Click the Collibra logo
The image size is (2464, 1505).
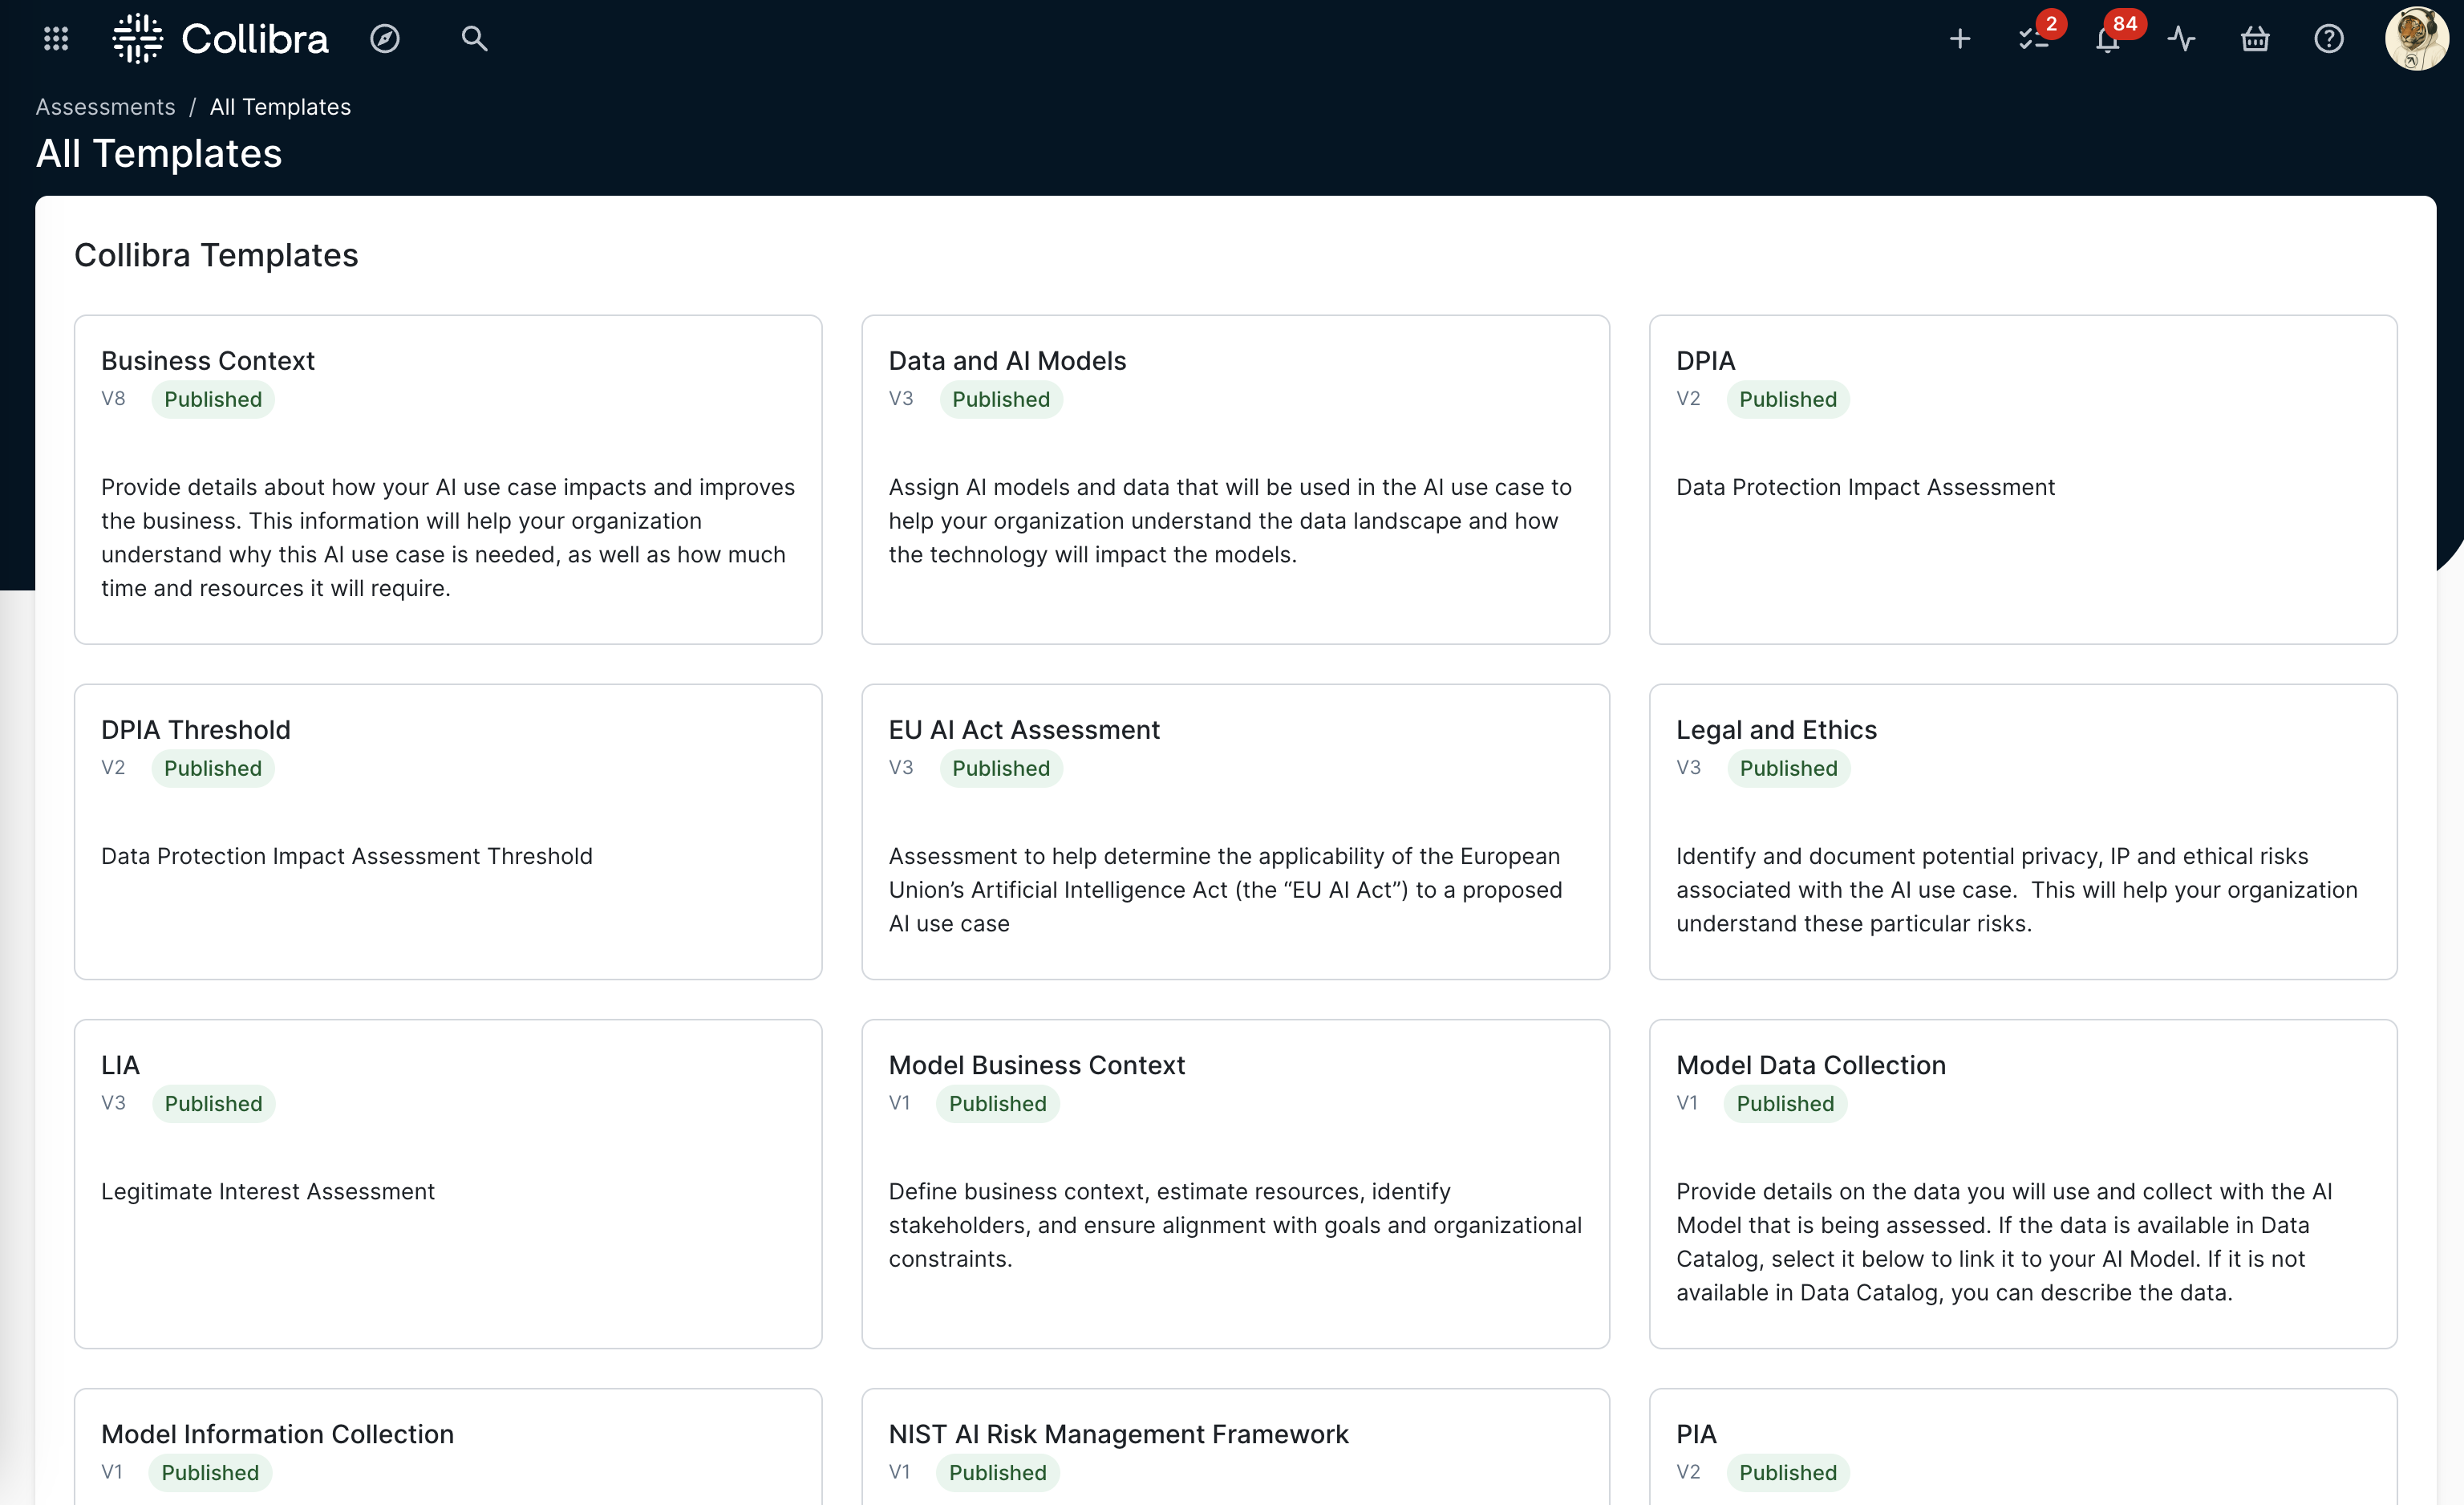tap(221, 39)
